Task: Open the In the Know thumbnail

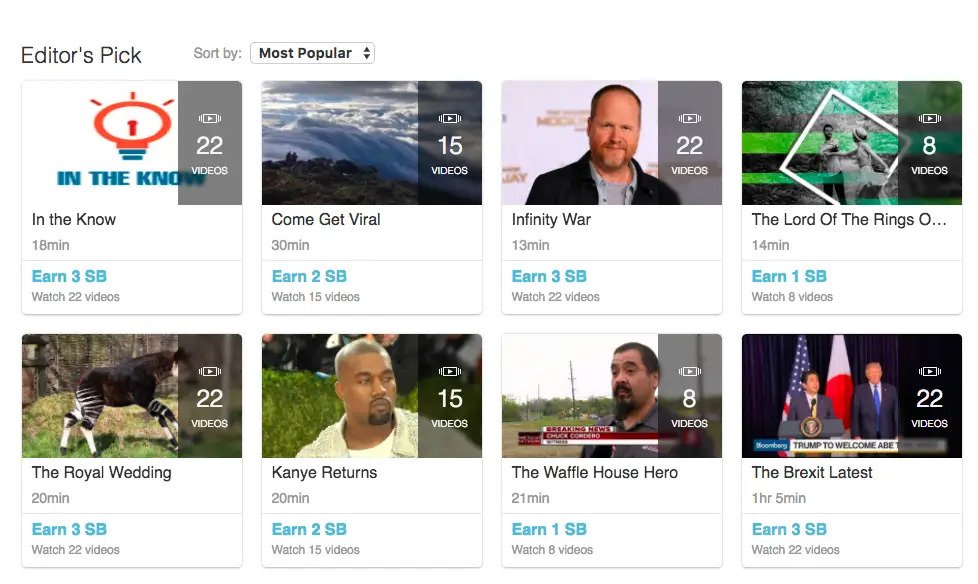Action: coord(132,143)
